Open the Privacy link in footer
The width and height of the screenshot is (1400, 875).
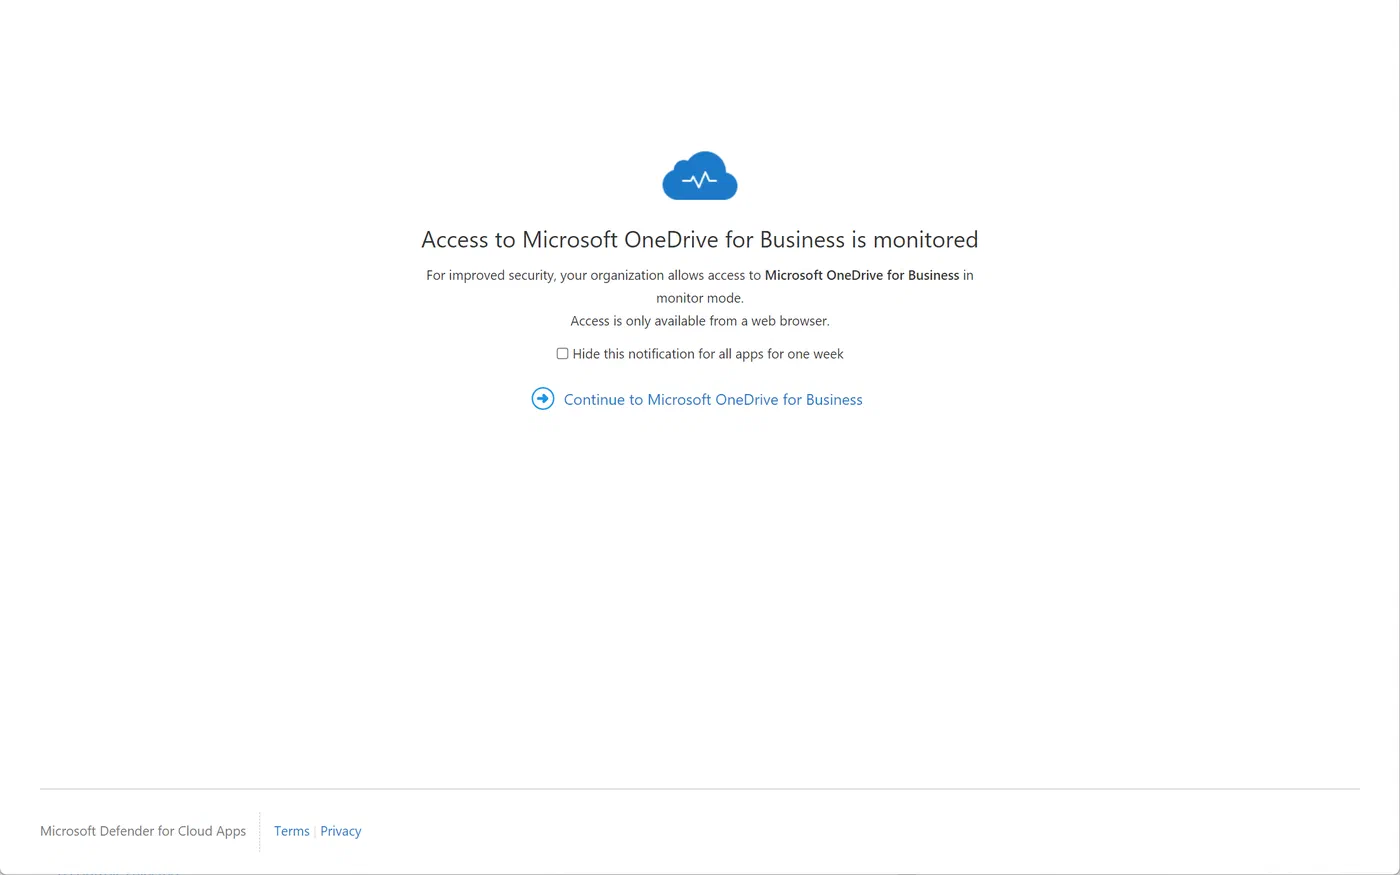(x=341, y=831)
